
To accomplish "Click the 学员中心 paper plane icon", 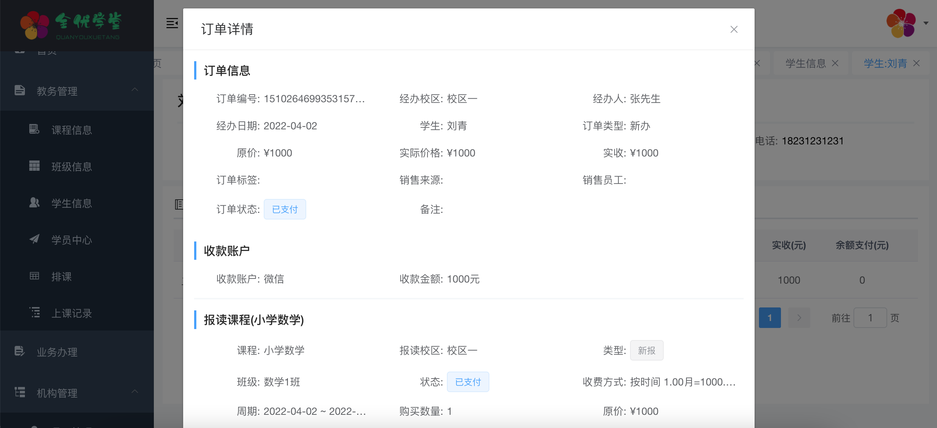I will (x=34, y=240).
